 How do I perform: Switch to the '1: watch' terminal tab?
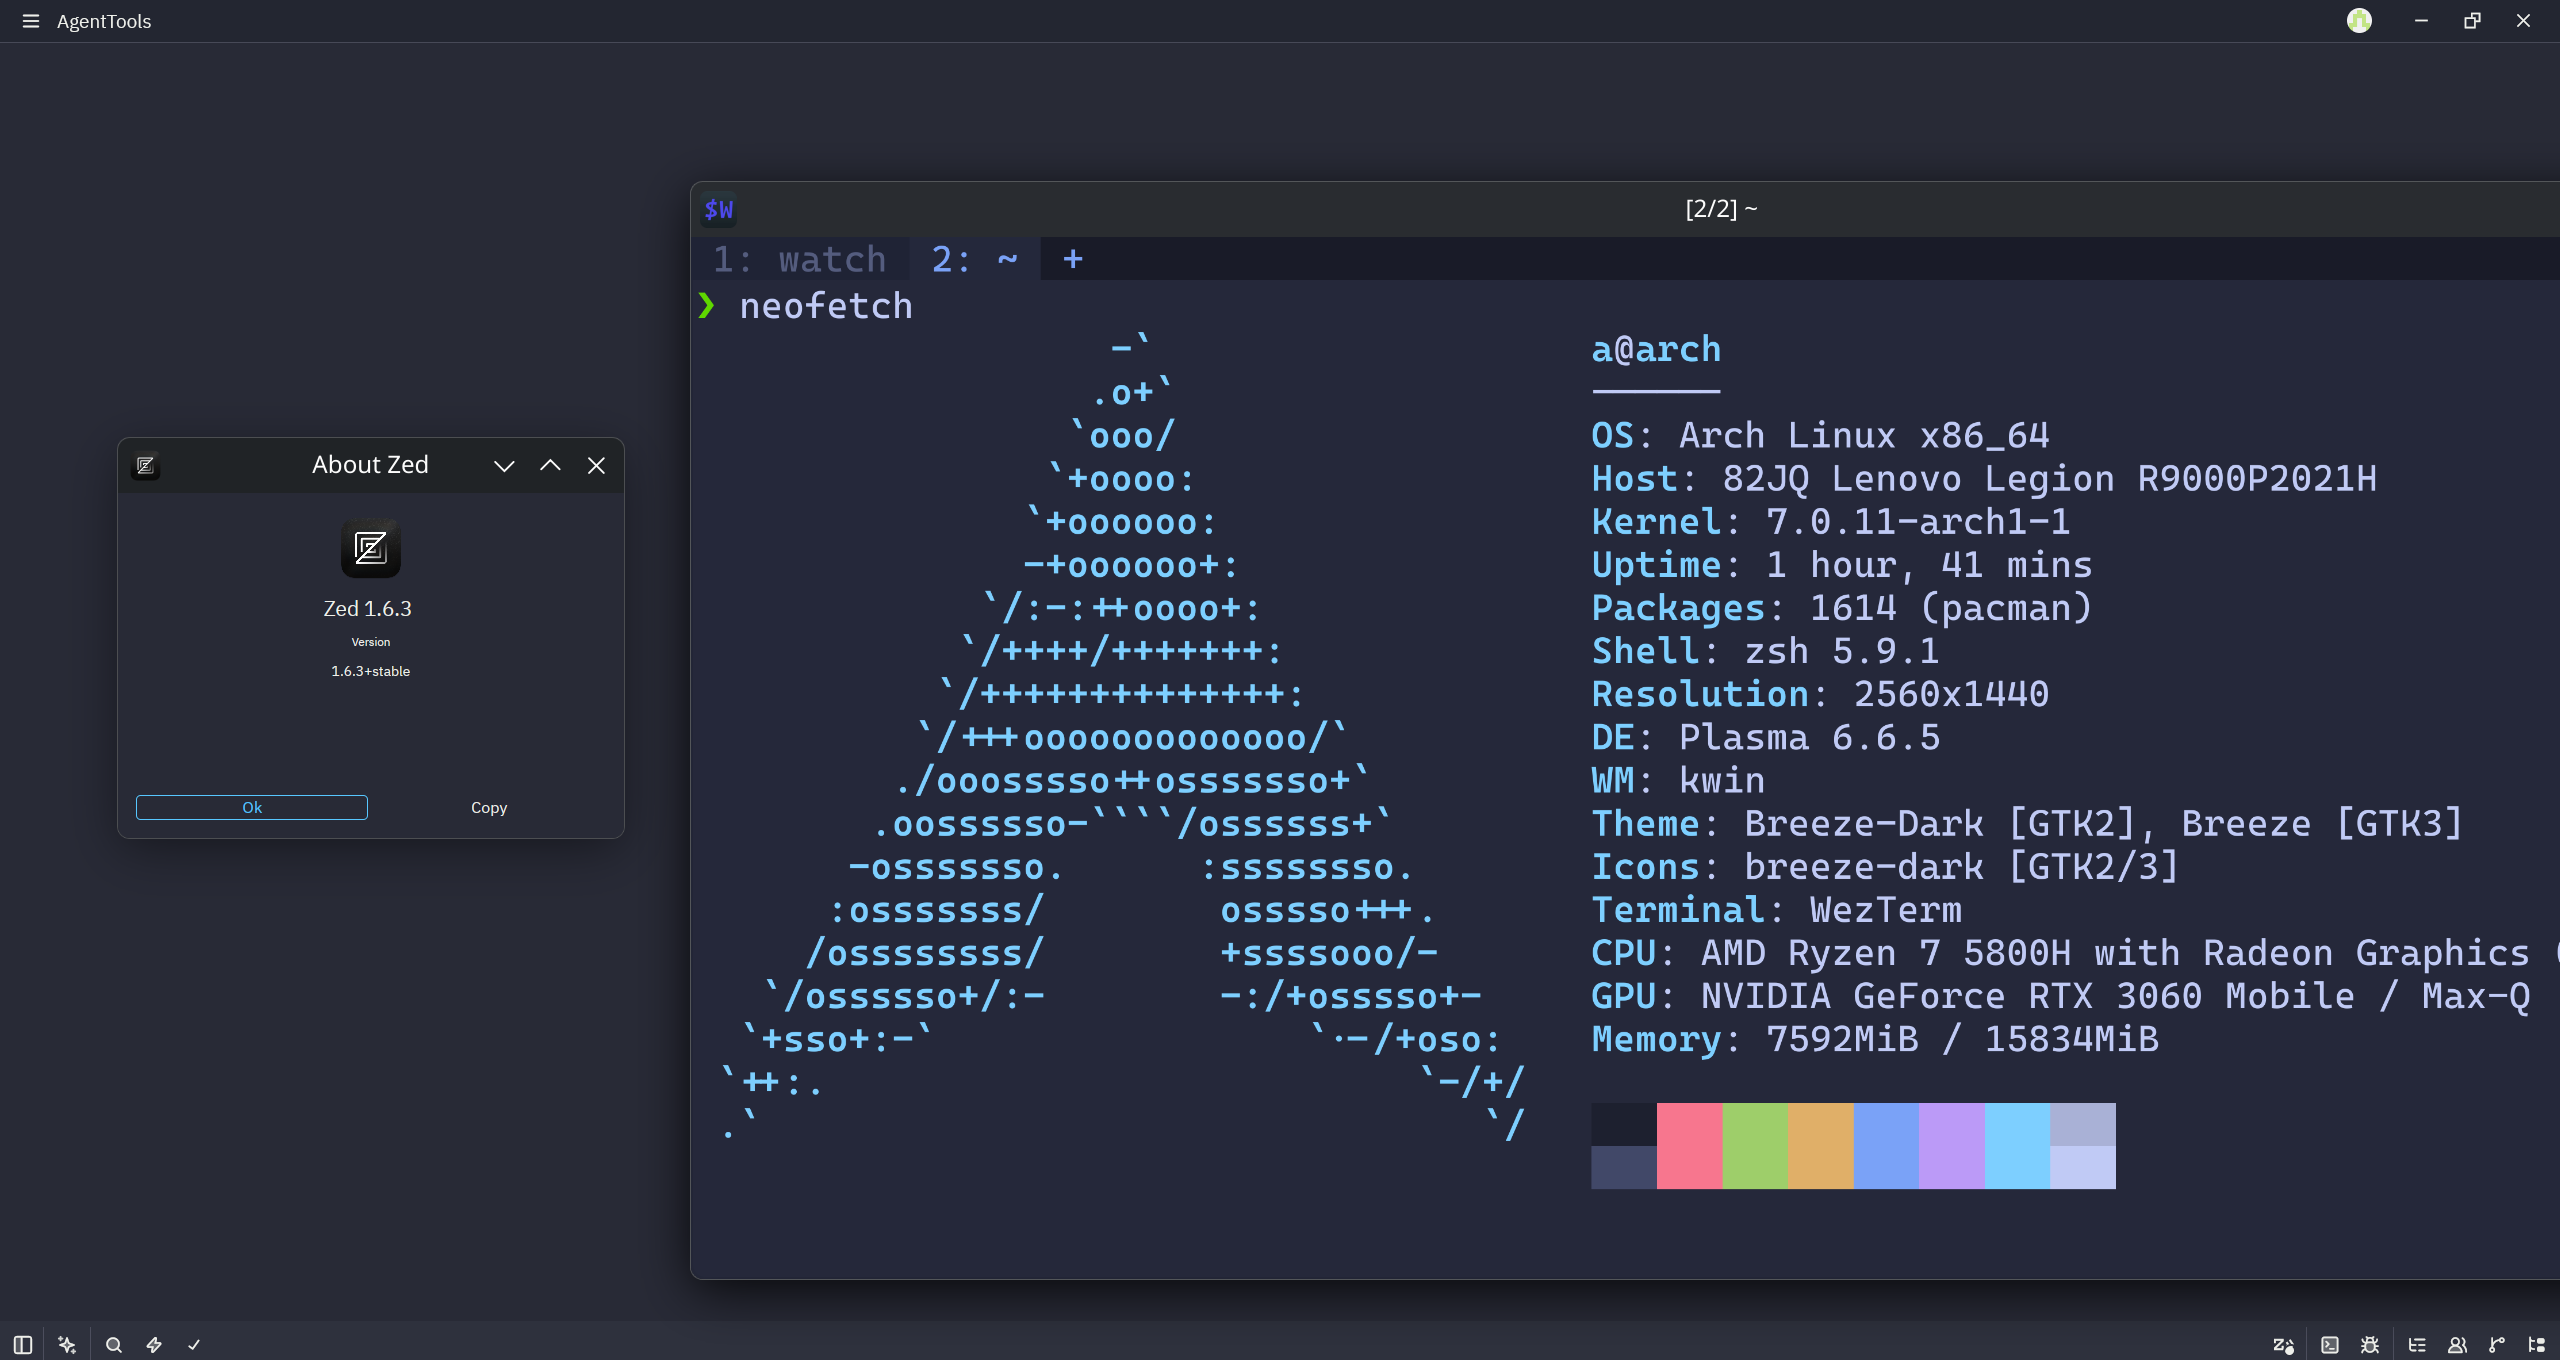tap(799, 260)
